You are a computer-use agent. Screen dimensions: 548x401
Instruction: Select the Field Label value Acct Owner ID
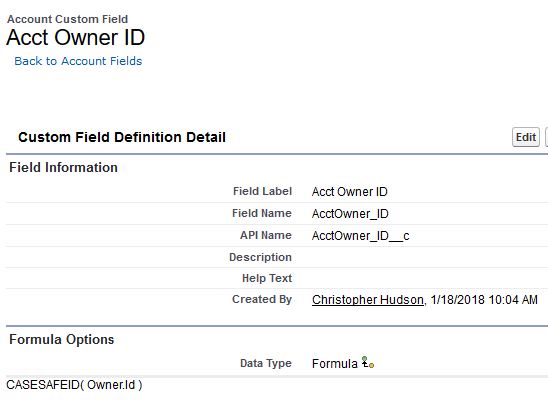349,192
